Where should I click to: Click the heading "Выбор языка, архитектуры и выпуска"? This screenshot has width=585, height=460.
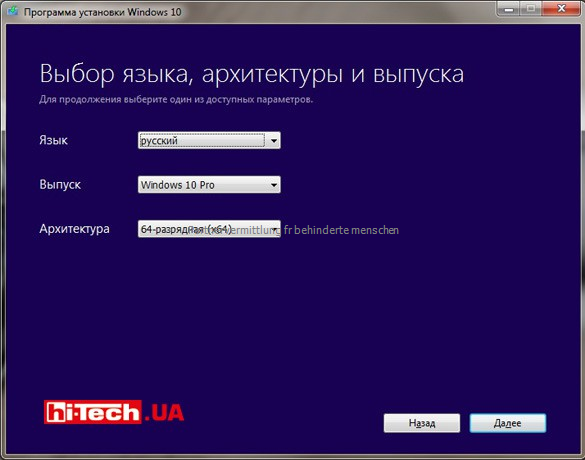(252, 73)
